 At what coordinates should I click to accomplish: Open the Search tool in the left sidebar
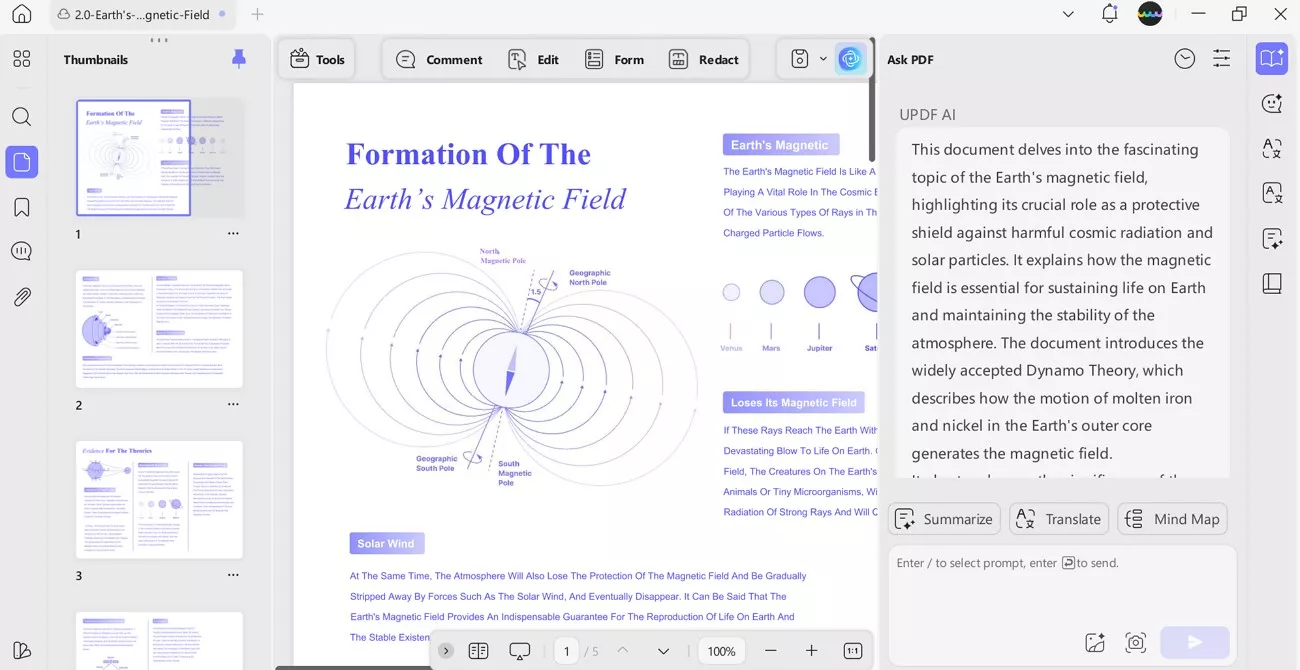22,116
